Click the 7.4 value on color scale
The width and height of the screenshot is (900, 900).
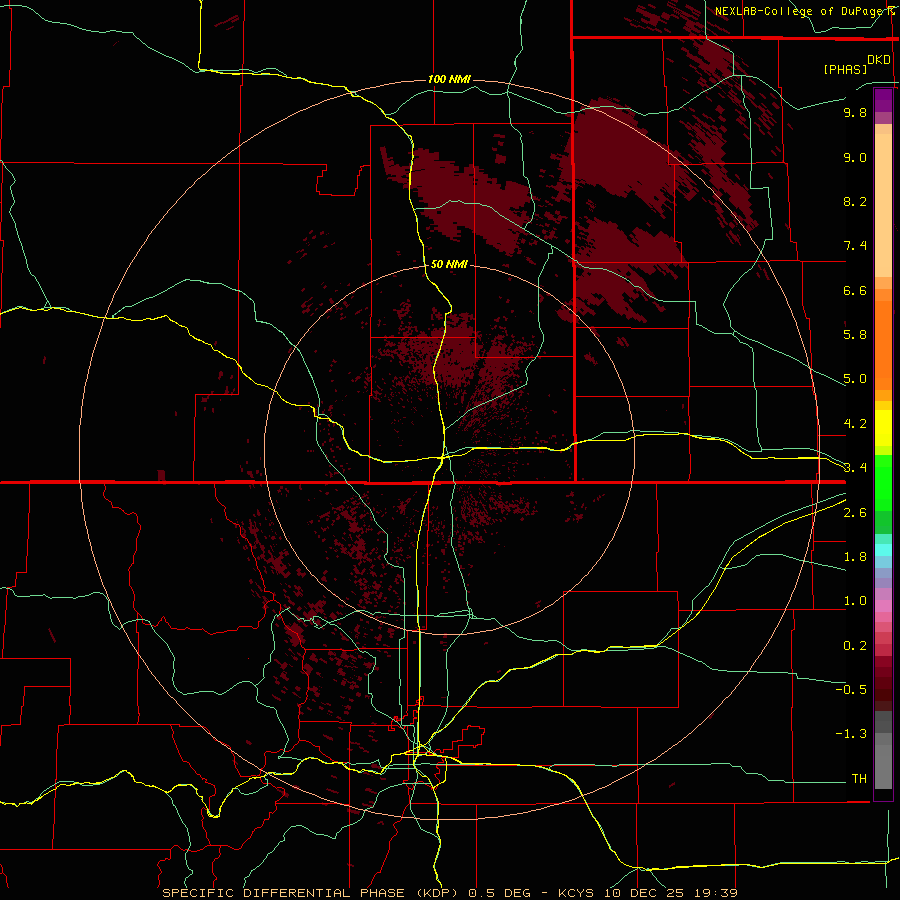(855, 246)
